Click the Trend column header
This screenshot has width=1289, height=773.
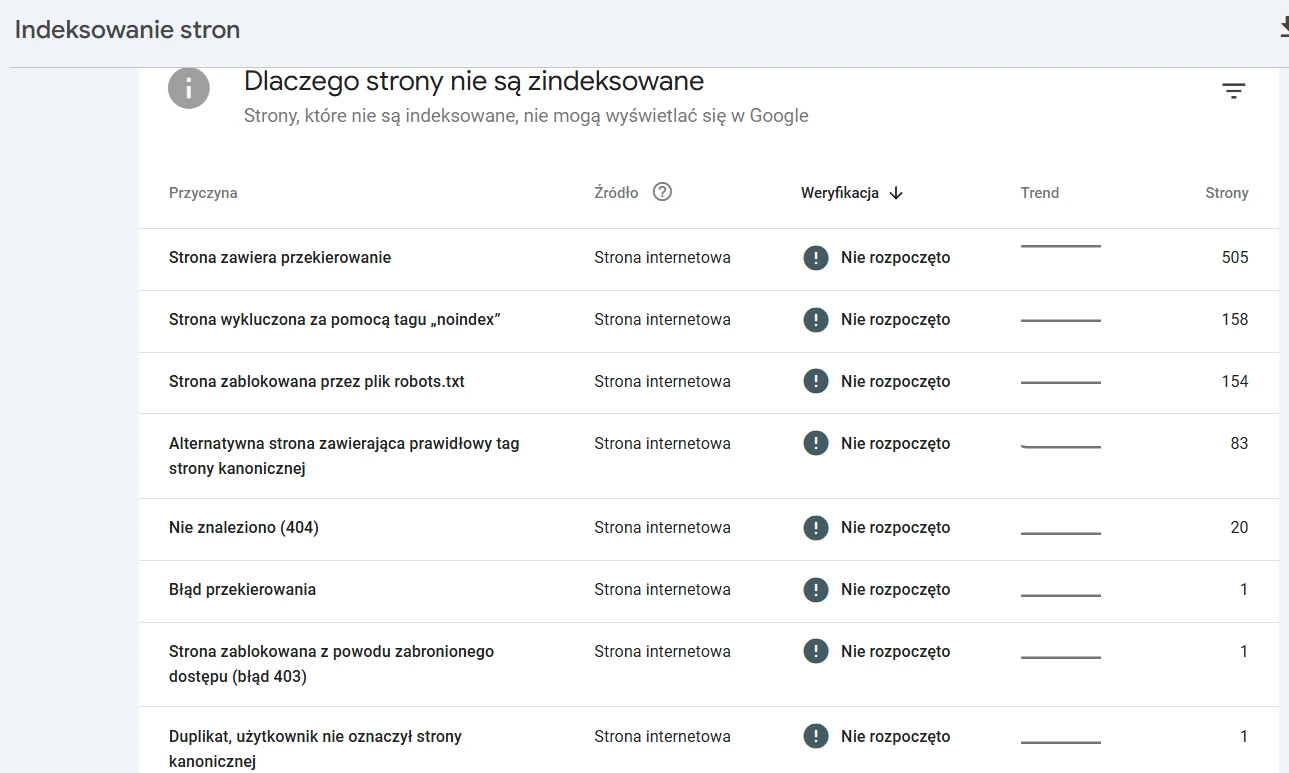[x=1039, y=192]
